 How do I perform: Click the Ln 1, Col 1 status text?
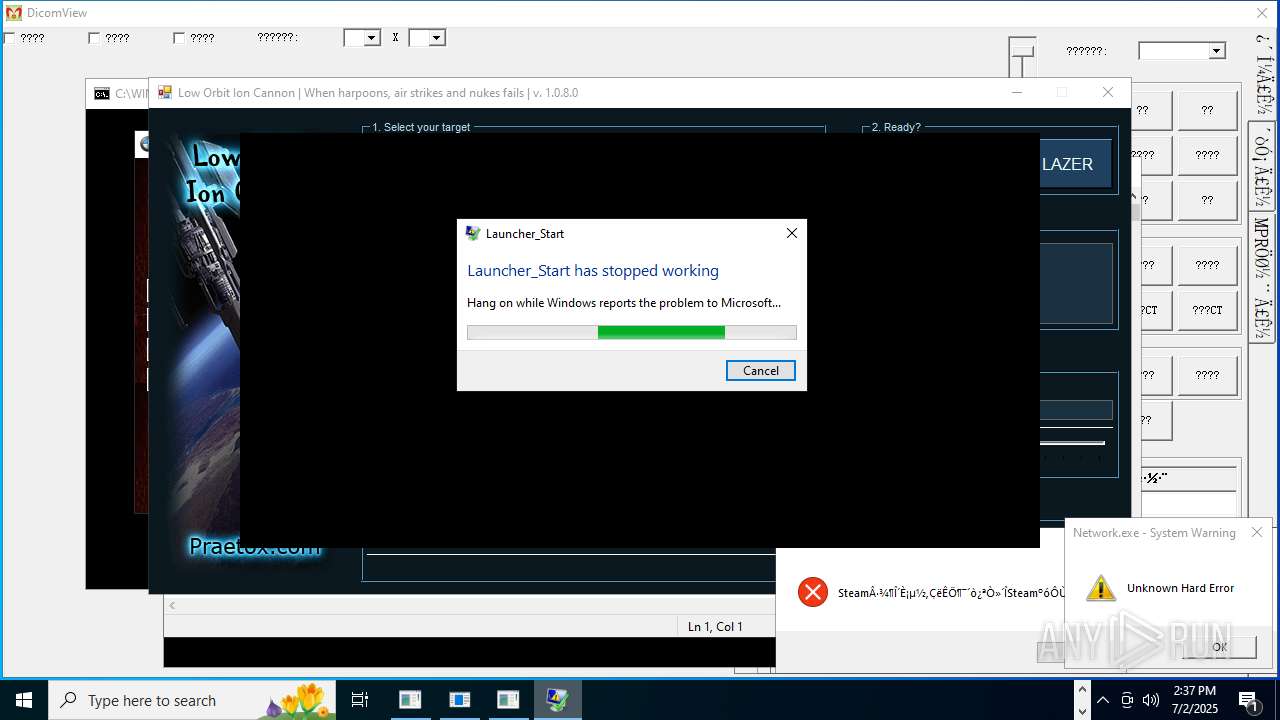coord(715,626)
